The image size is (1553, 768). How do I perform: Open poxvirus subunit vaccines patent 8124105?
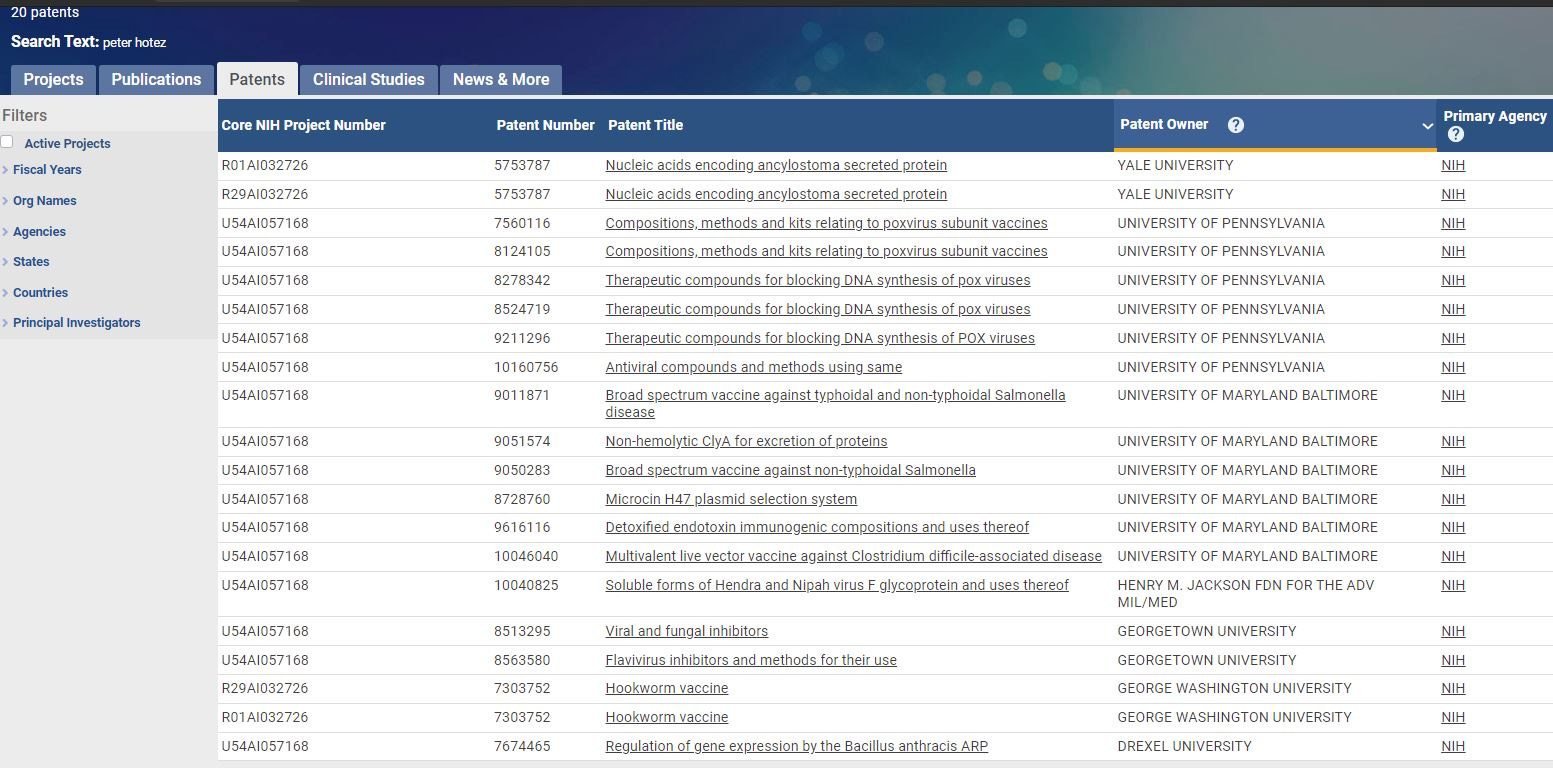click(826, 251)
